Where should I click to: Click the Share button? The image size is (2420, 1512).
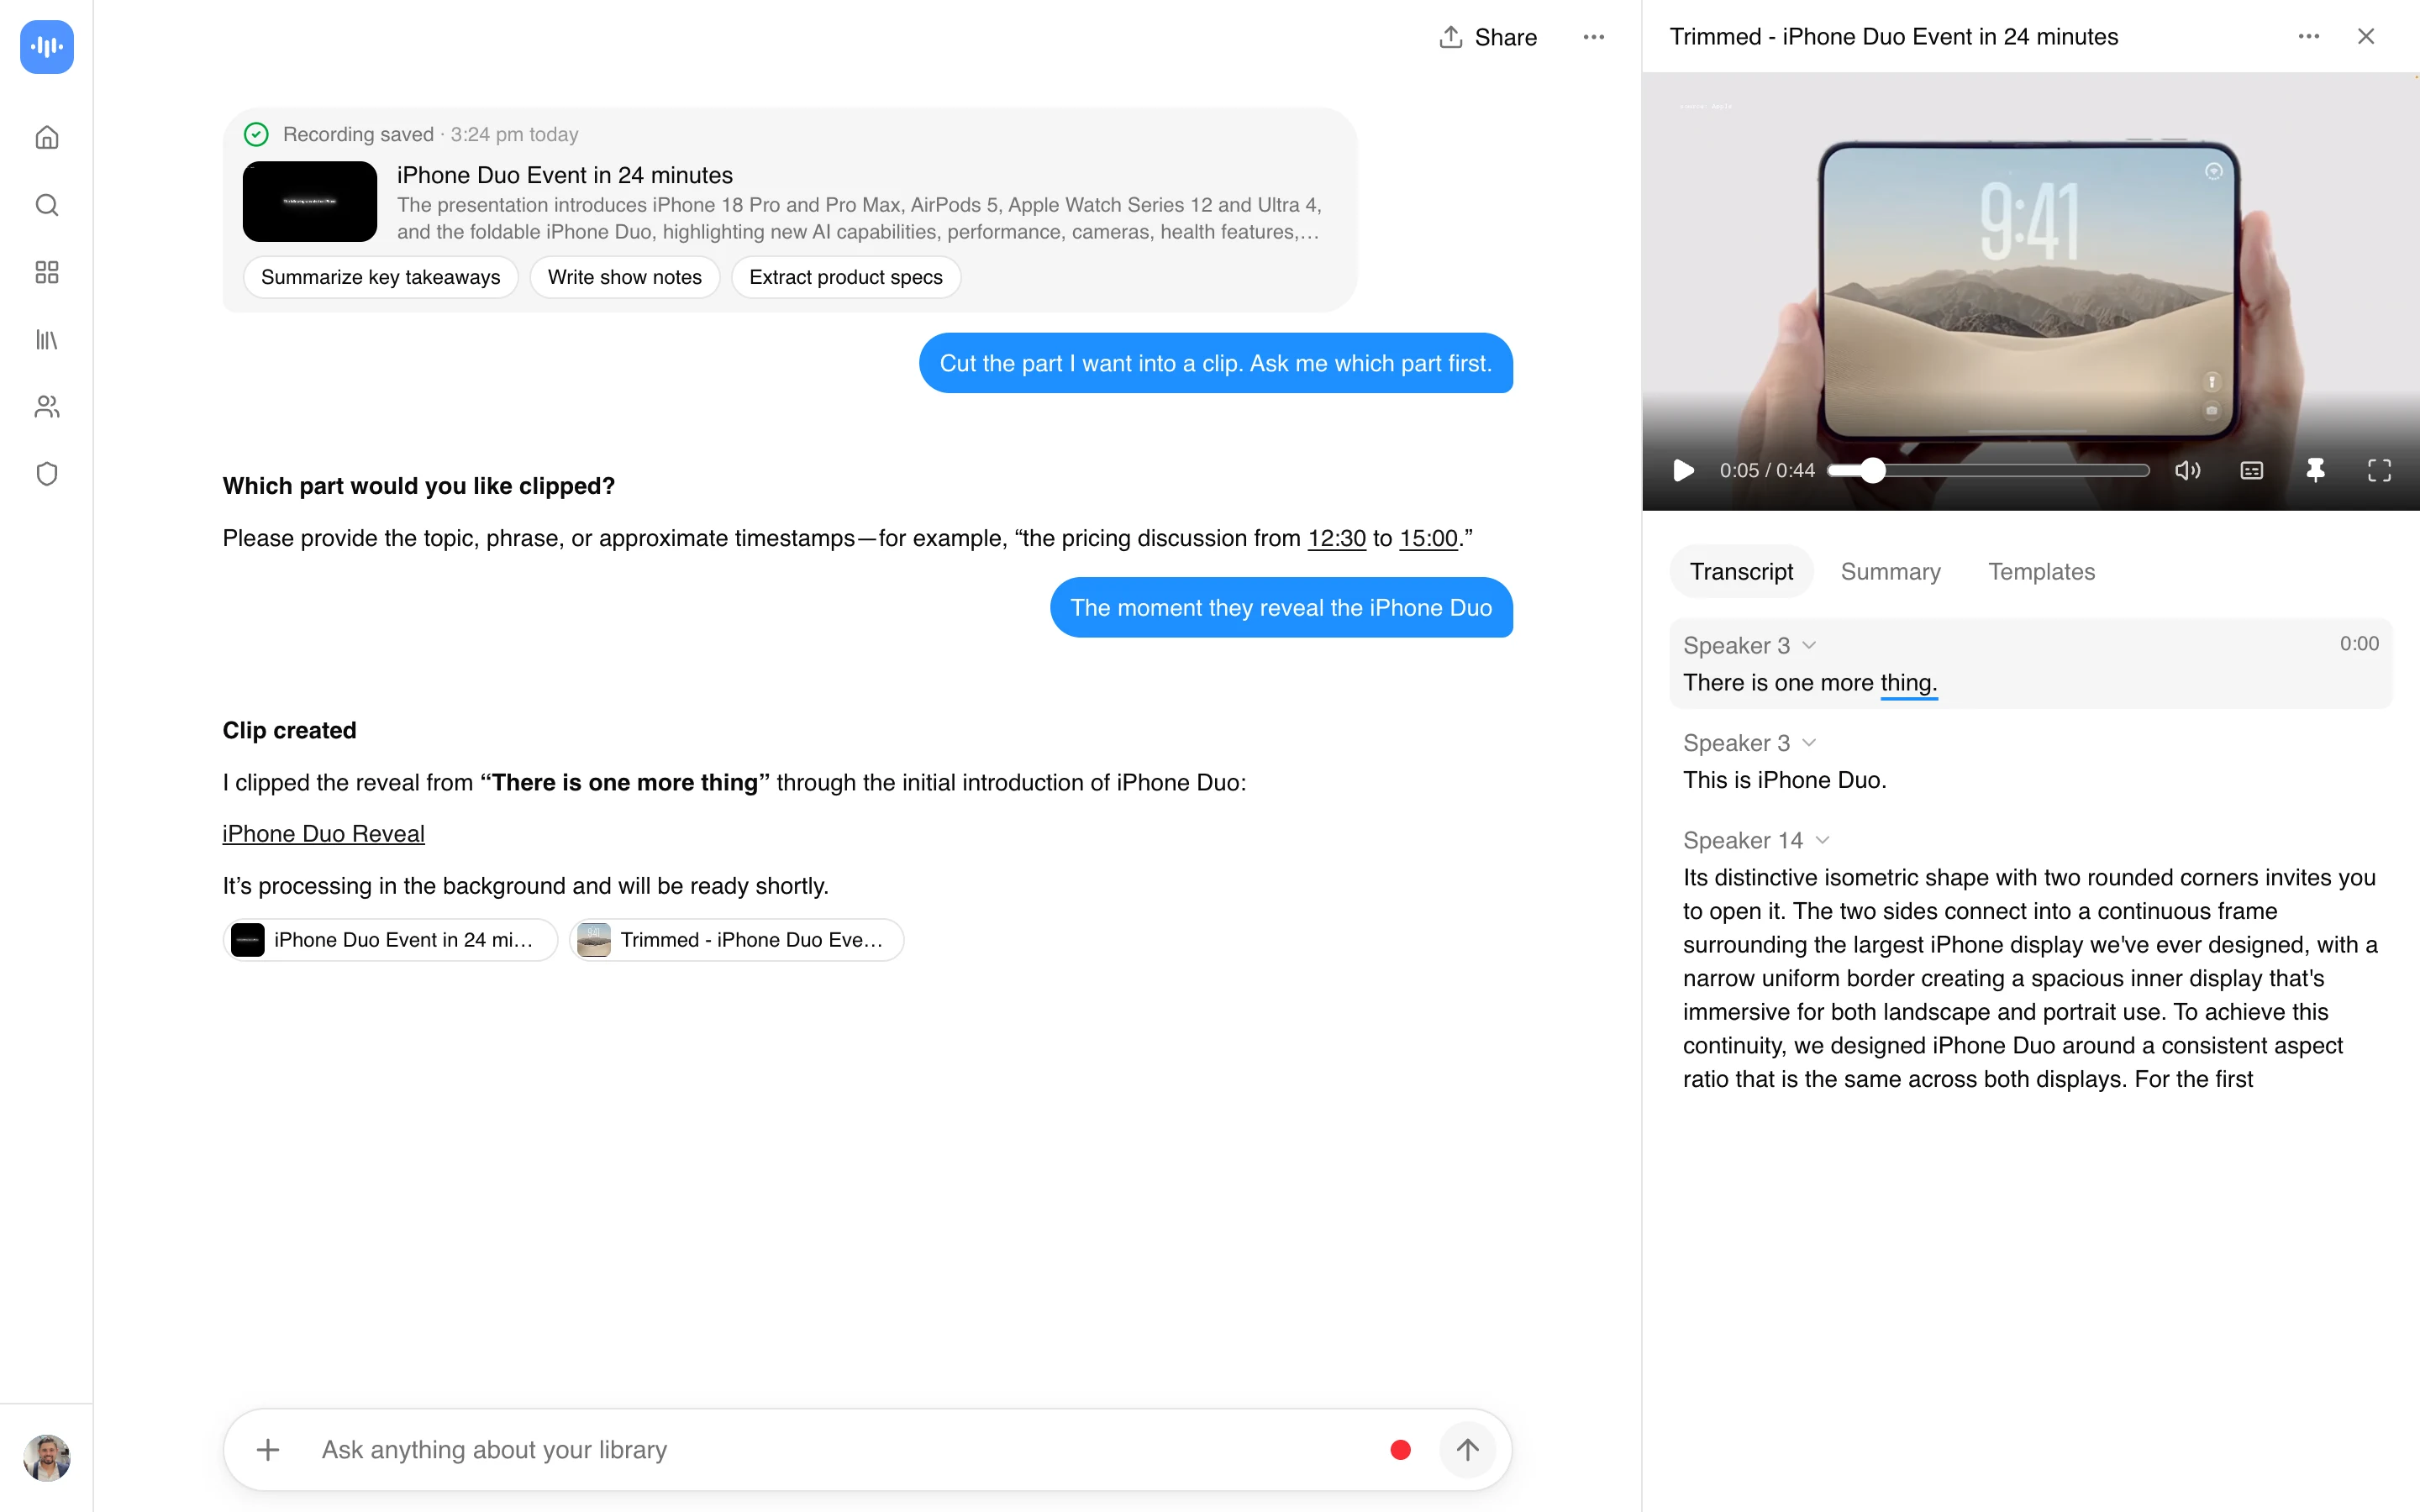click(x=1488, y=37)
